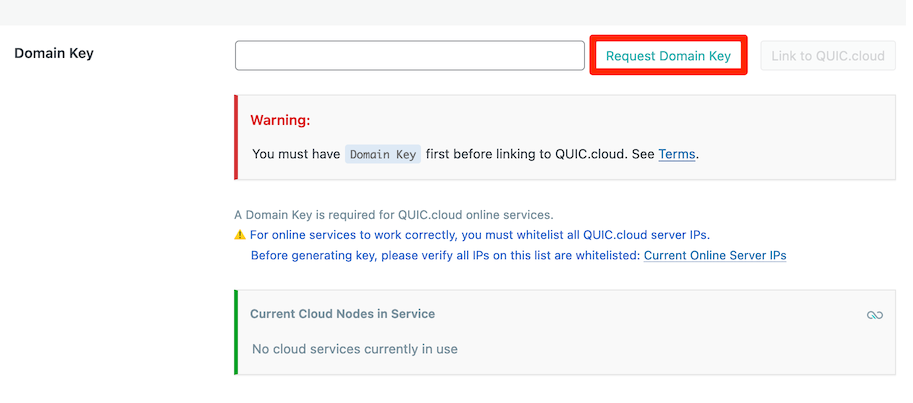Click the yellow warning triangle icon
The height and width of the screenshot is (403, 913).
pos(240,235)
